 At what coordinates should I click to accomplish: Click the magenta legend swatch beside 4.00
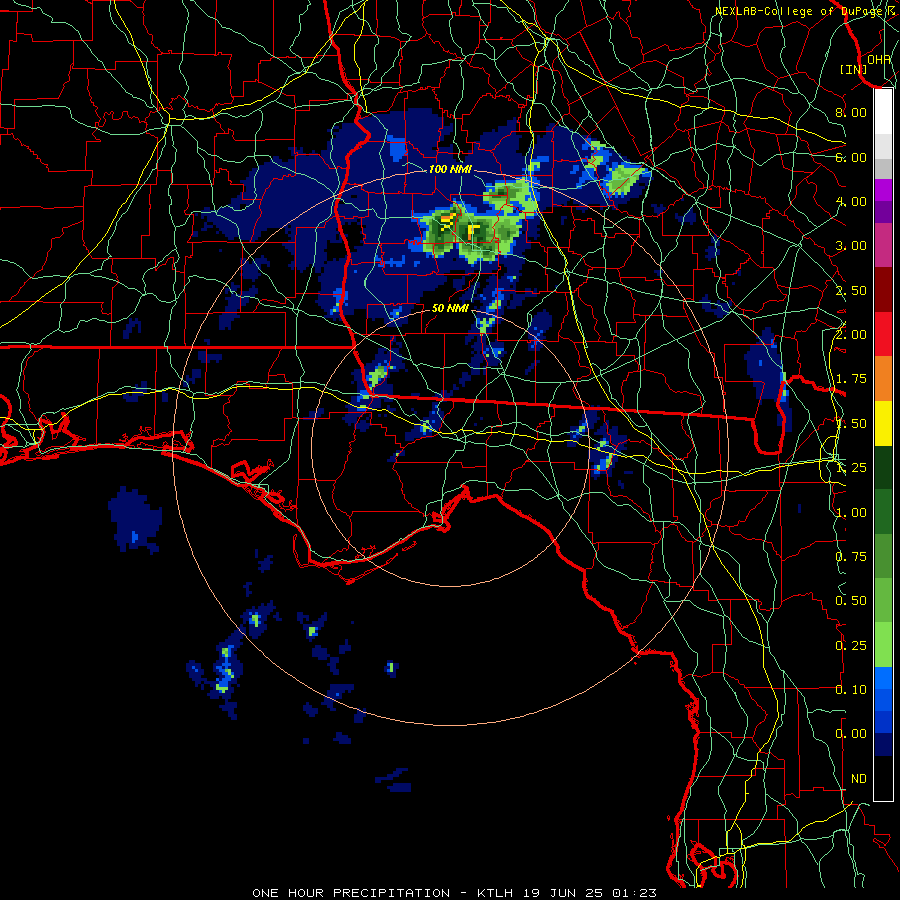point(883,190)
